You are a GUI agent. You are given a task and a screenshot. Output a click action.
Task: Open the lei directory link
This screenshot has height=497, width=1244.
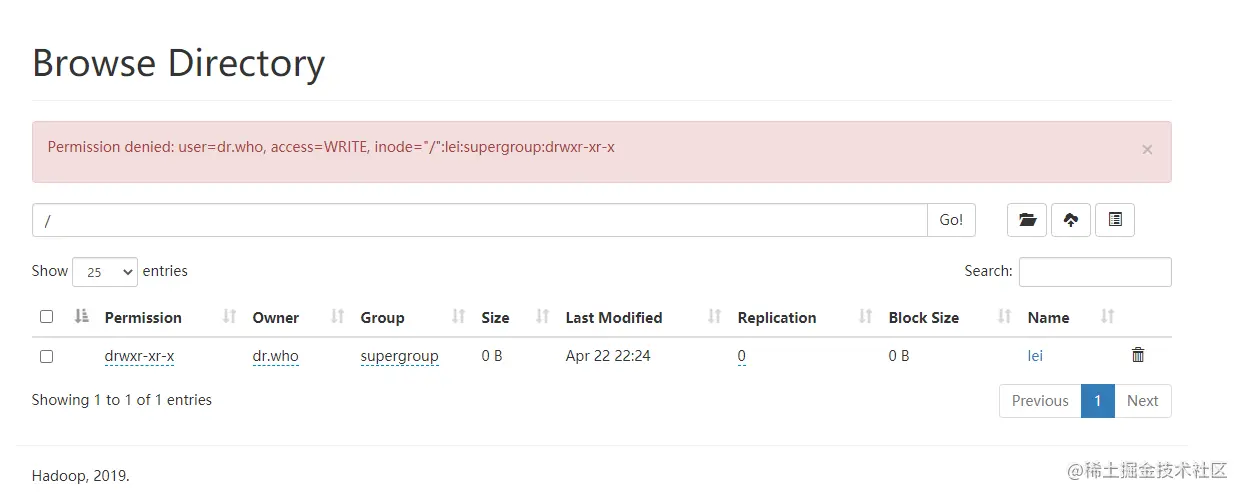pos(1035,356)
